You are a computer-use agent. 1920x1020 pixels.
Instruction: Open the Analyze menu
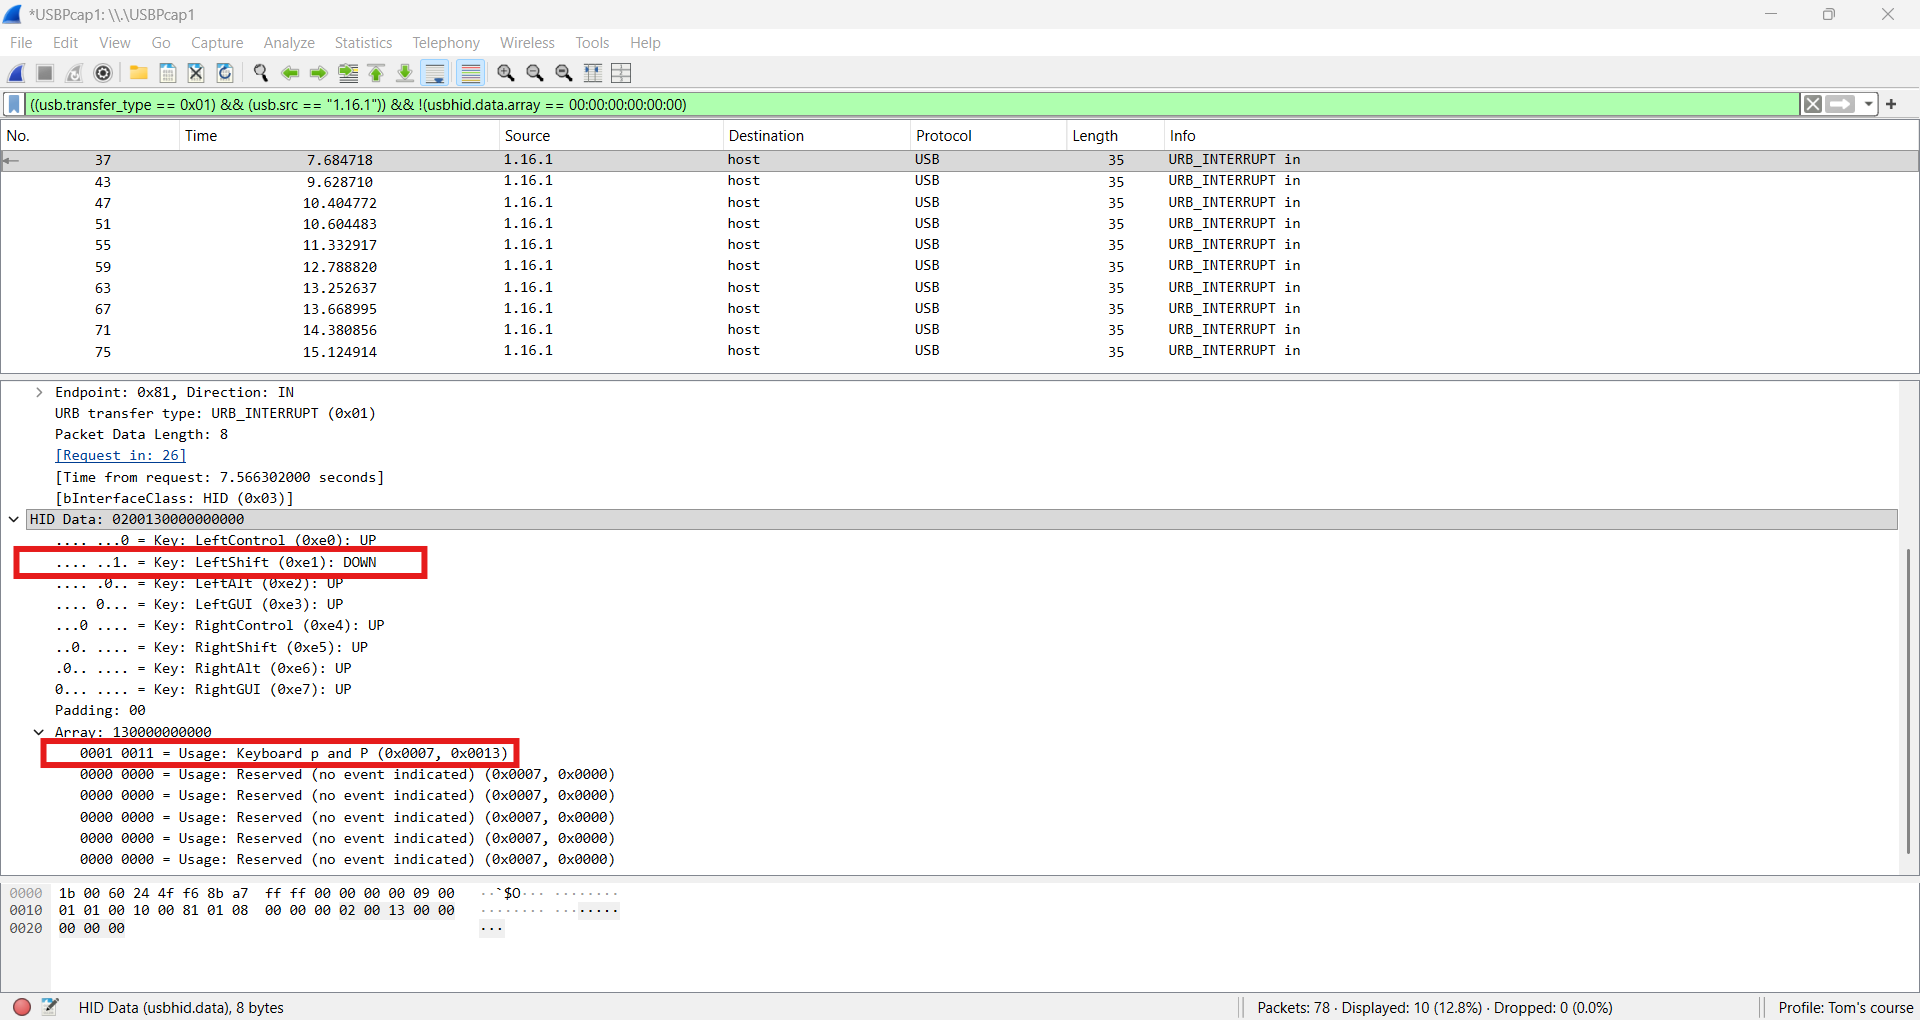pos(289,43)
